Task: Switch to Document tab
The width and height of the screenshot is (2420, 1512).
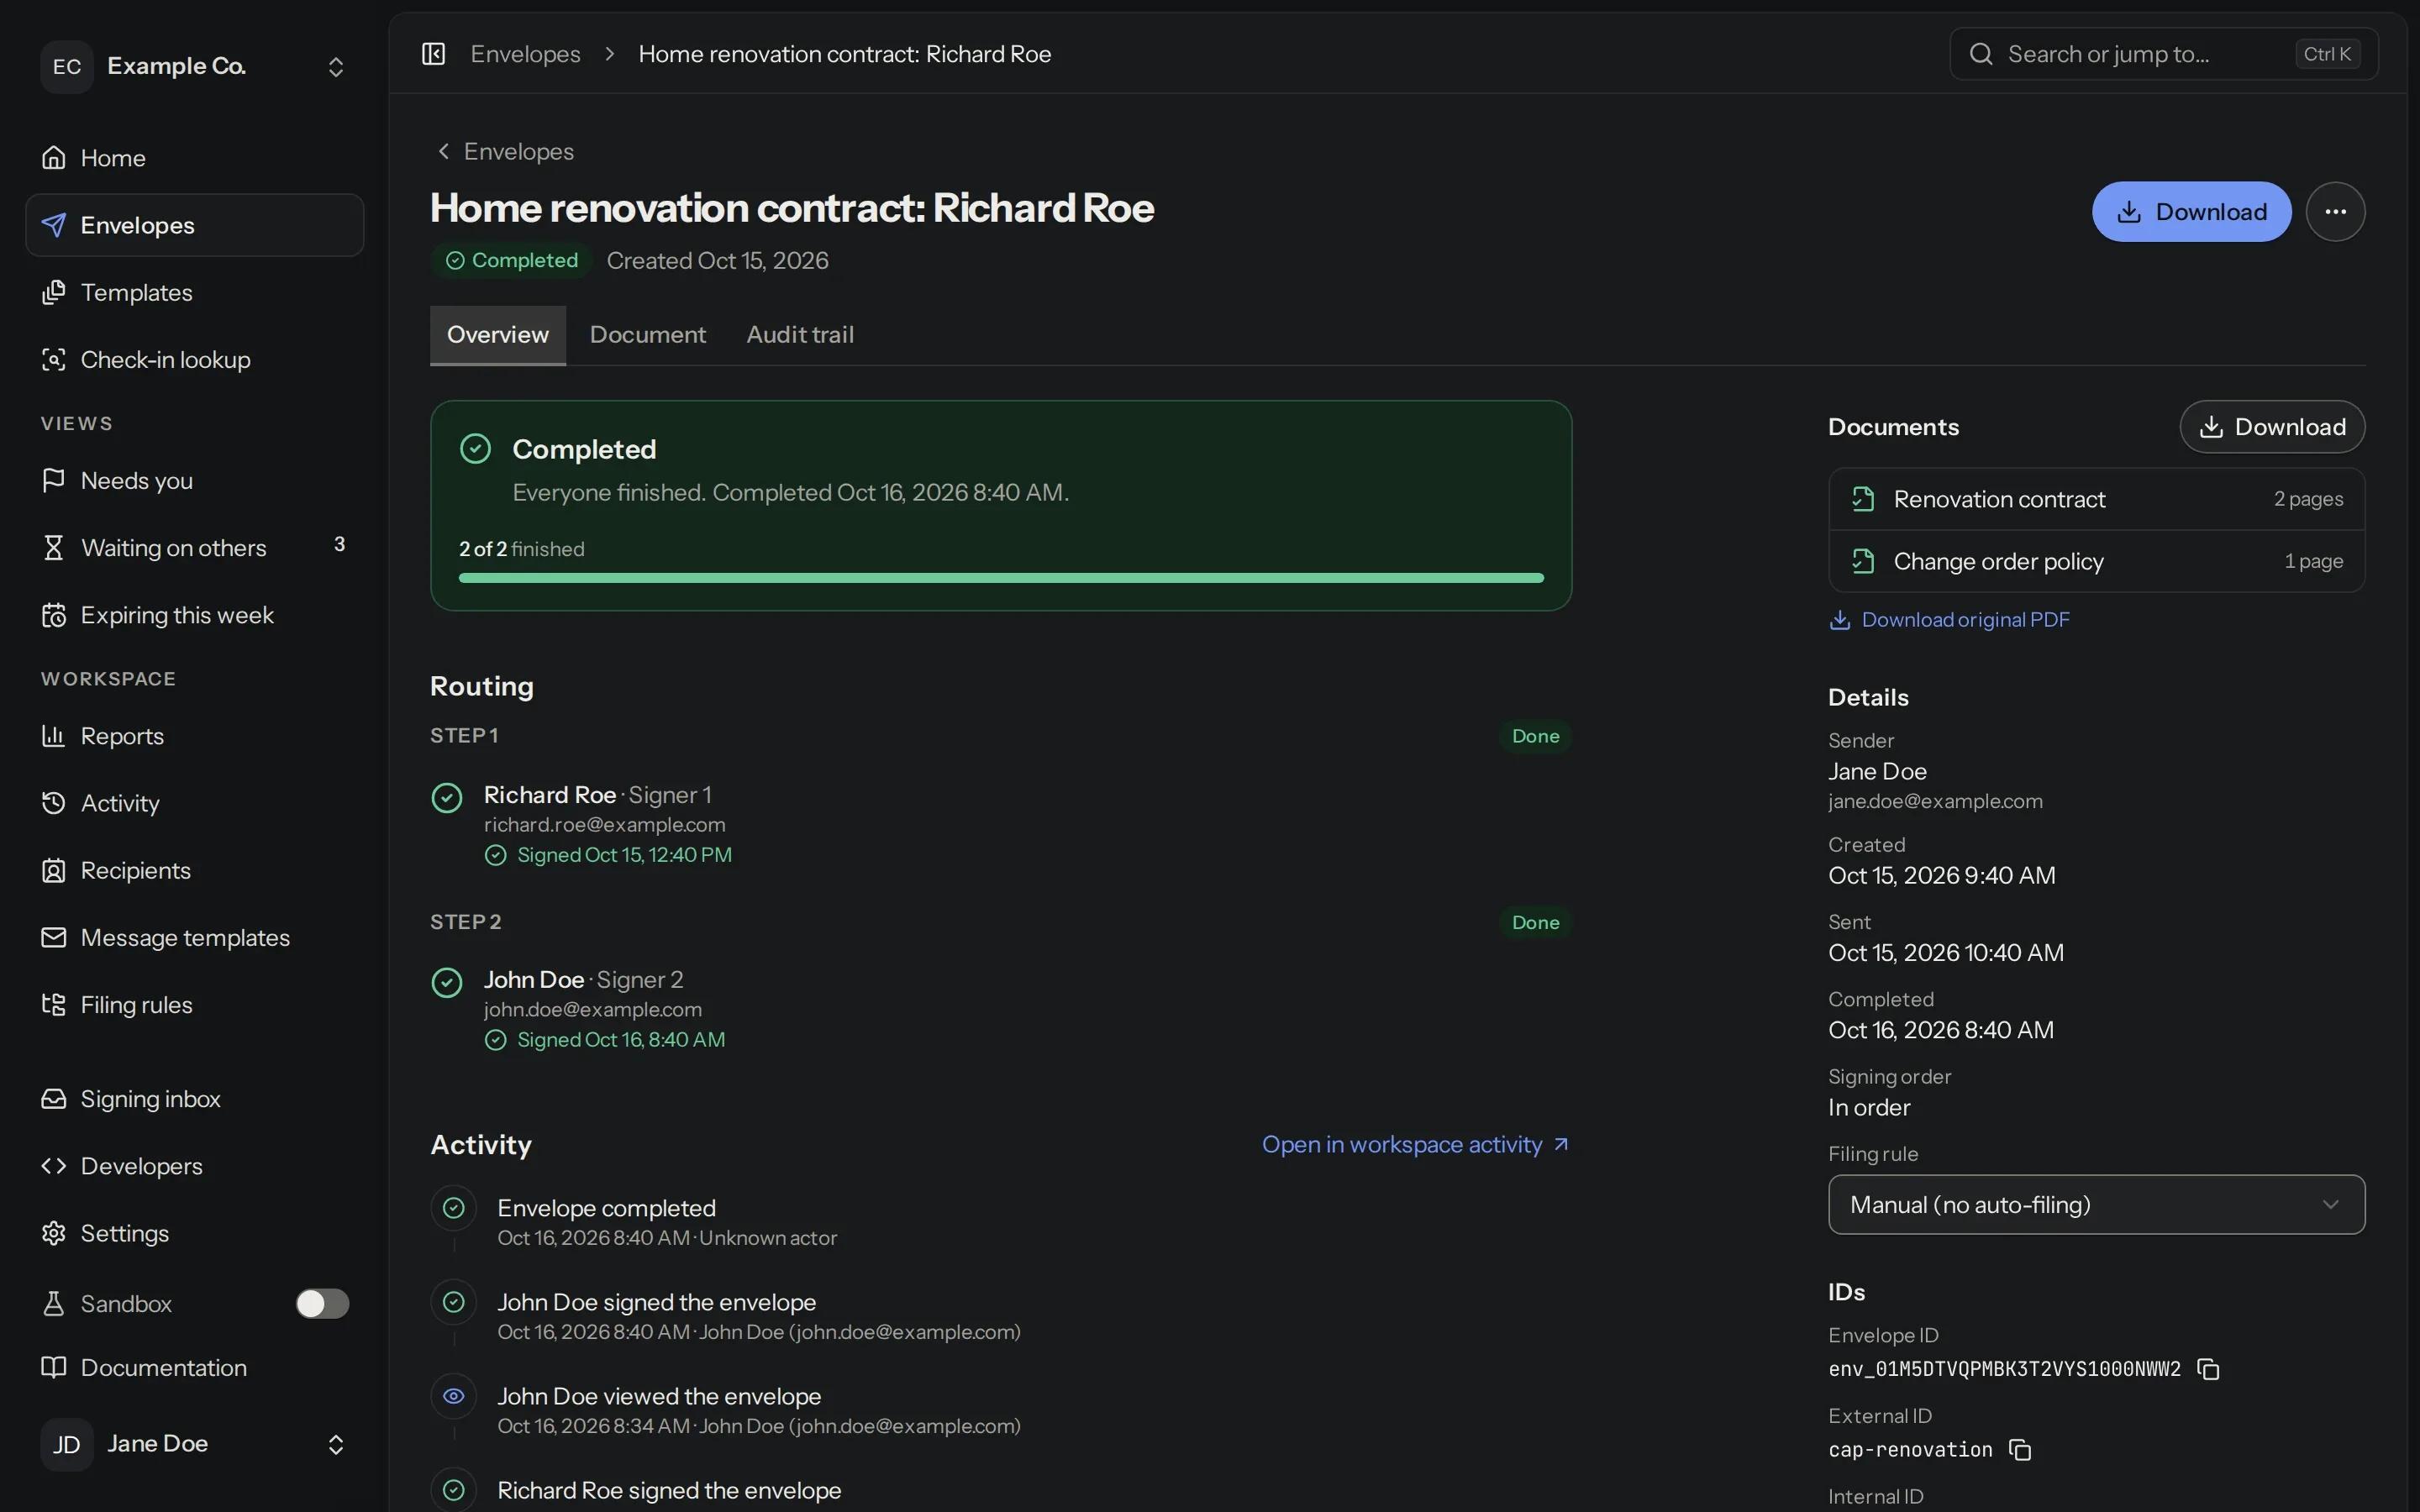Action: point(647,335)
